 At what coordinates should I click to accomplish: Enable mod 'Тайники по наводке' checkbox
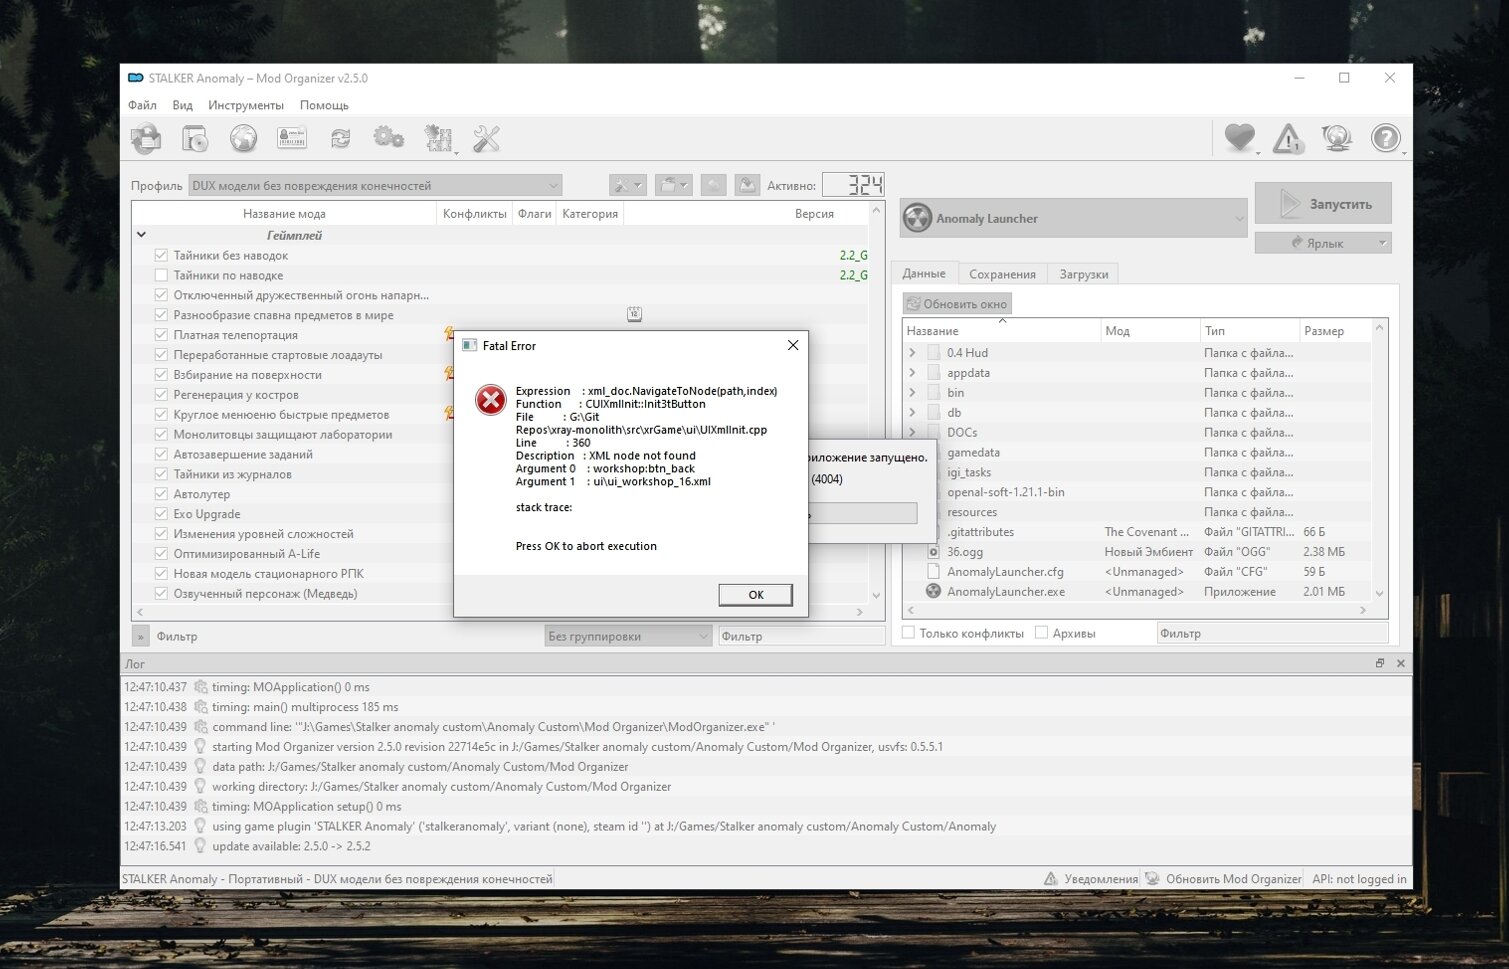tap(161, 275)
